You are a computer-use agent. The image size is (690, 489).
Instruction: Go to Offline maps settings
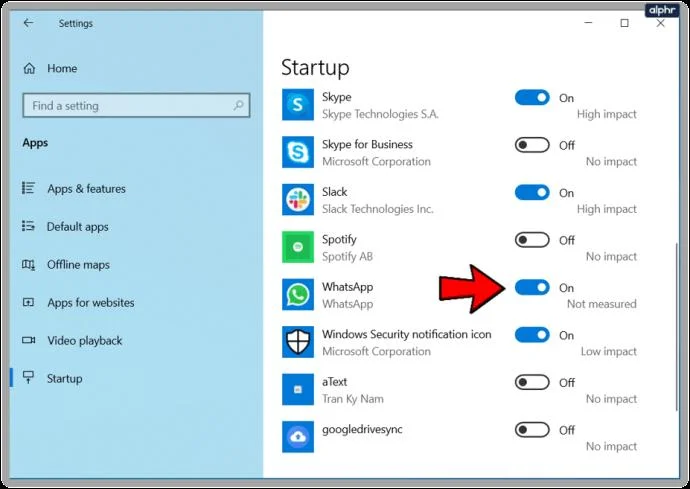pos(78,265)
